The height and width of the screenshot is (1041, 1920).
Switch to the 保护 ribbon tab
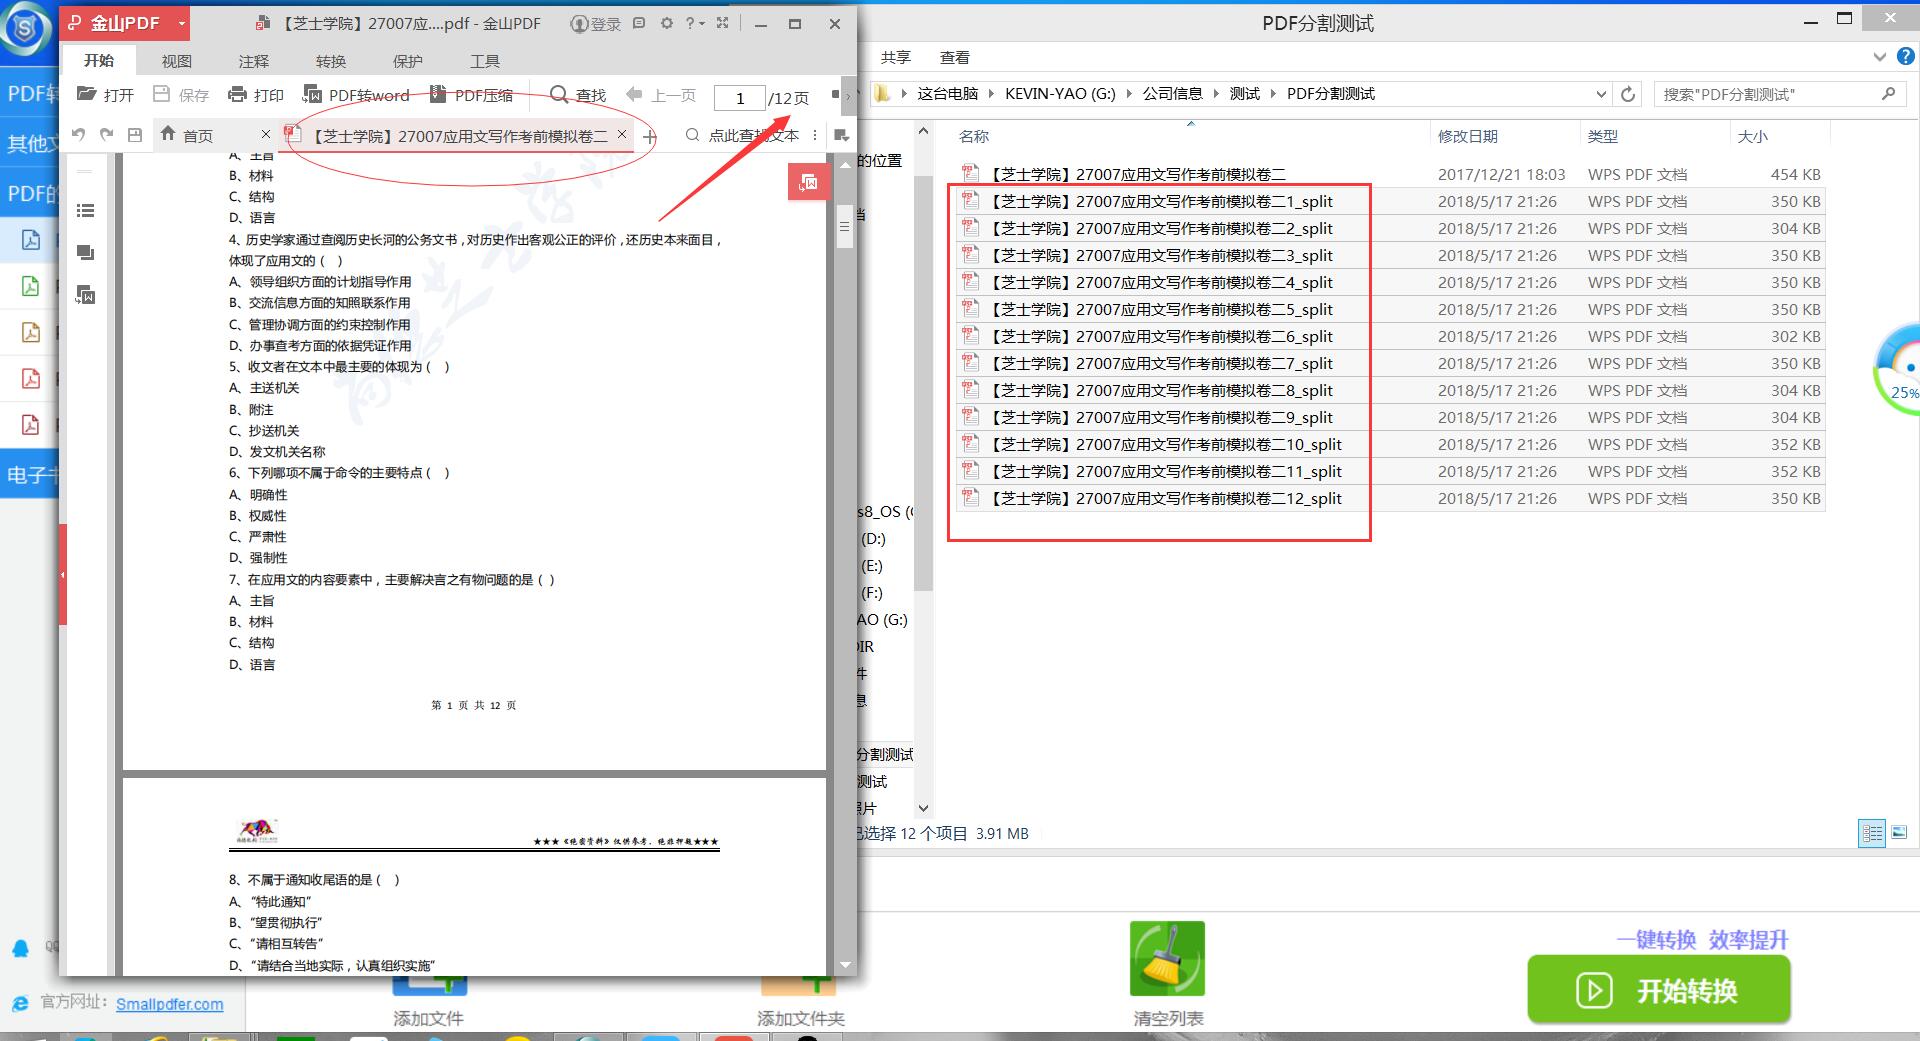(x=407, y=61)
